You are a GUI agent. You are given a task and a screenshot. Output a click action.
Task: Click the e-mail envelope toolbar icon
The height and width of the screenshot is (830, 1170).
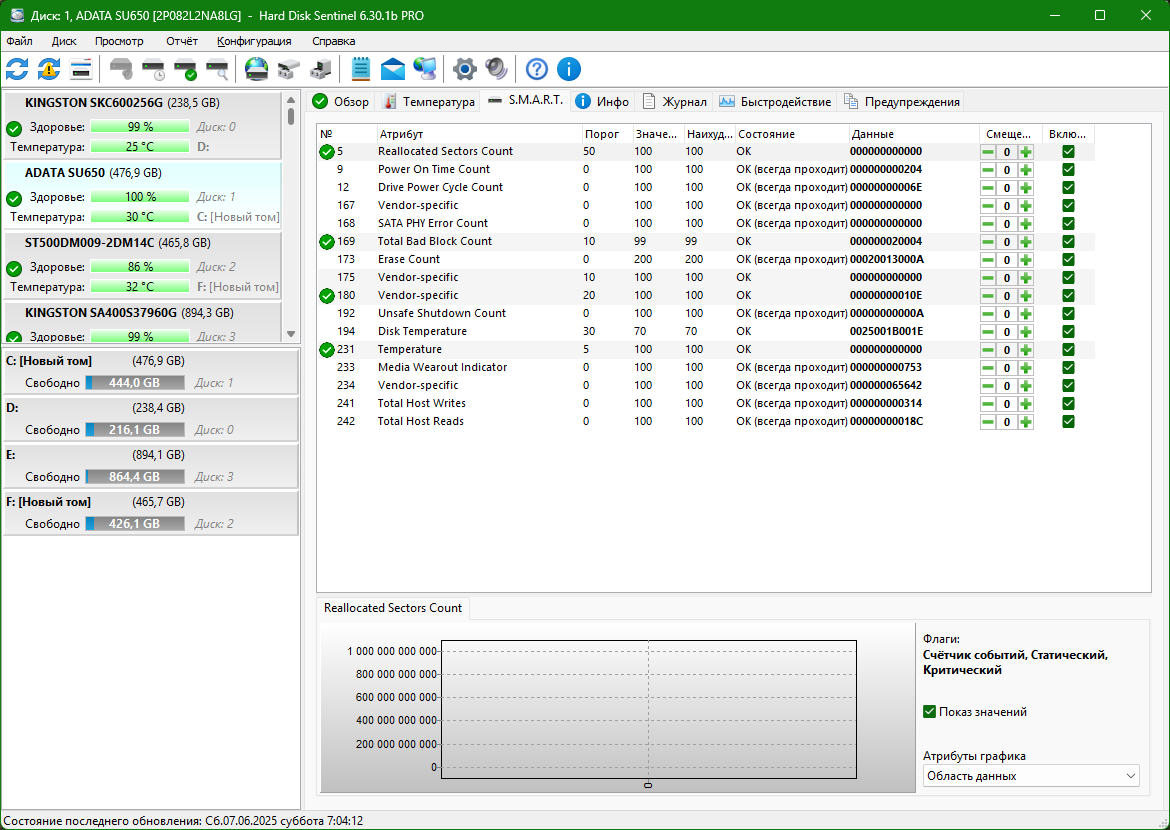pos(392,69)
